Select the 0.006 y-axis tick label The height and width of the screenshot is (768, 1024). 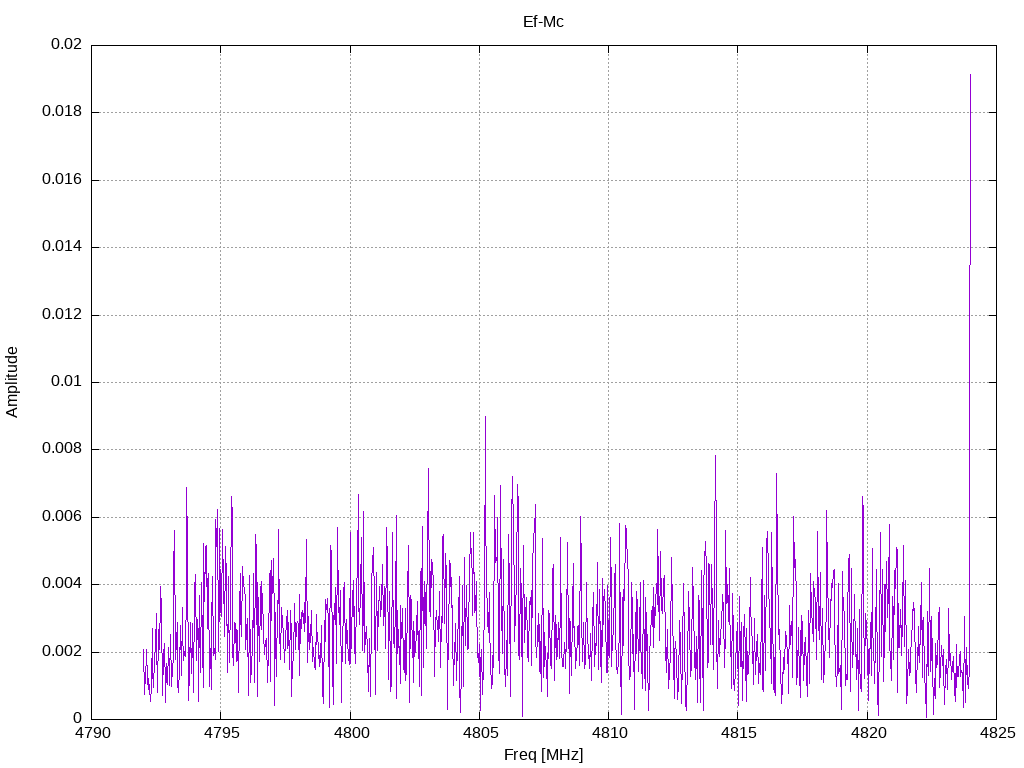[61, 517]
